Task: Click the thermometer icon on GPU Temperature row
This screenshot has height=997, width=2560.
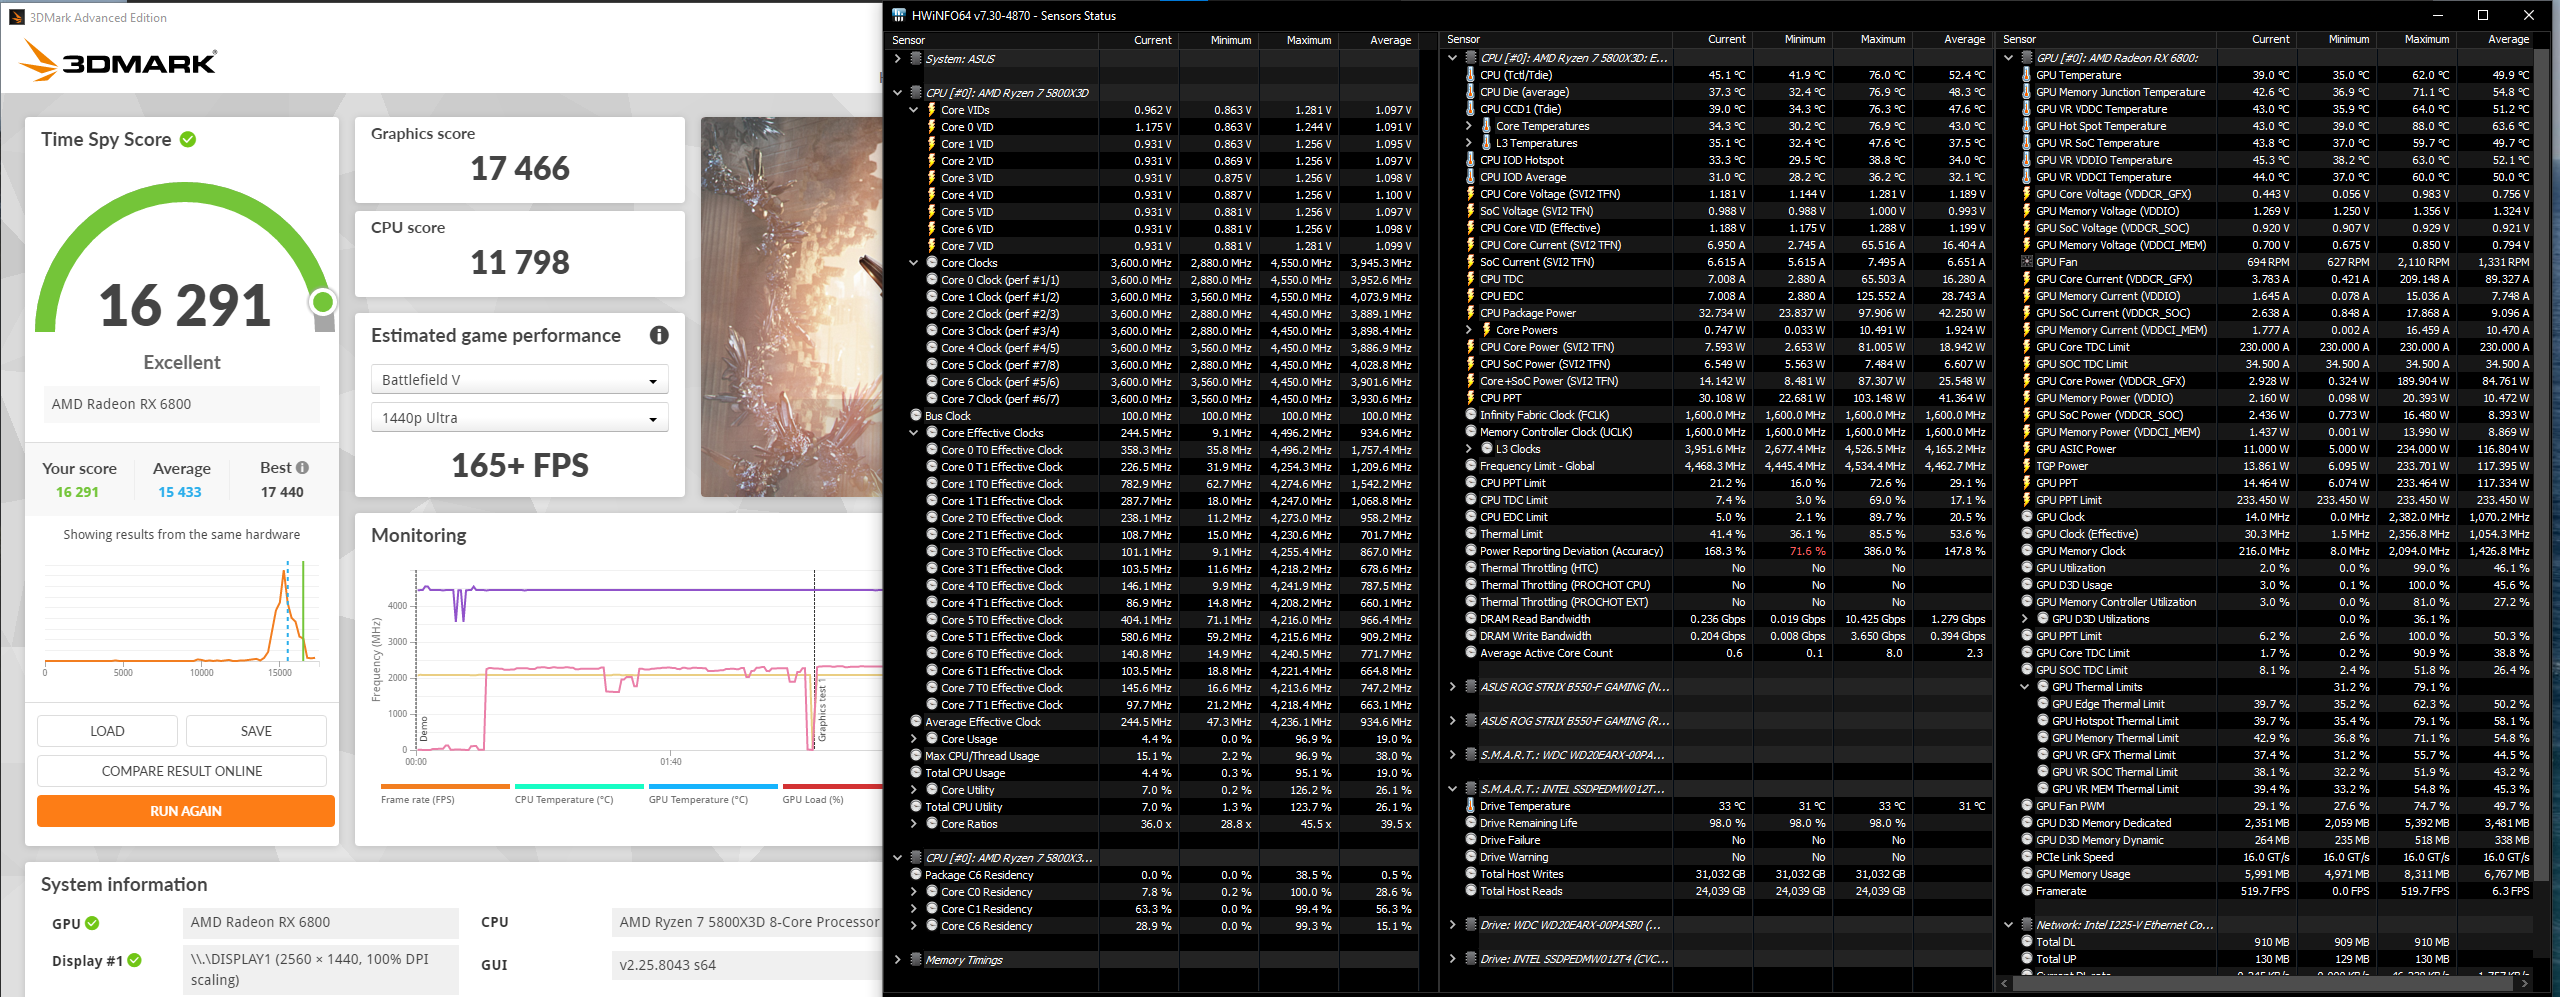Action: click(x=2026, y=75)
